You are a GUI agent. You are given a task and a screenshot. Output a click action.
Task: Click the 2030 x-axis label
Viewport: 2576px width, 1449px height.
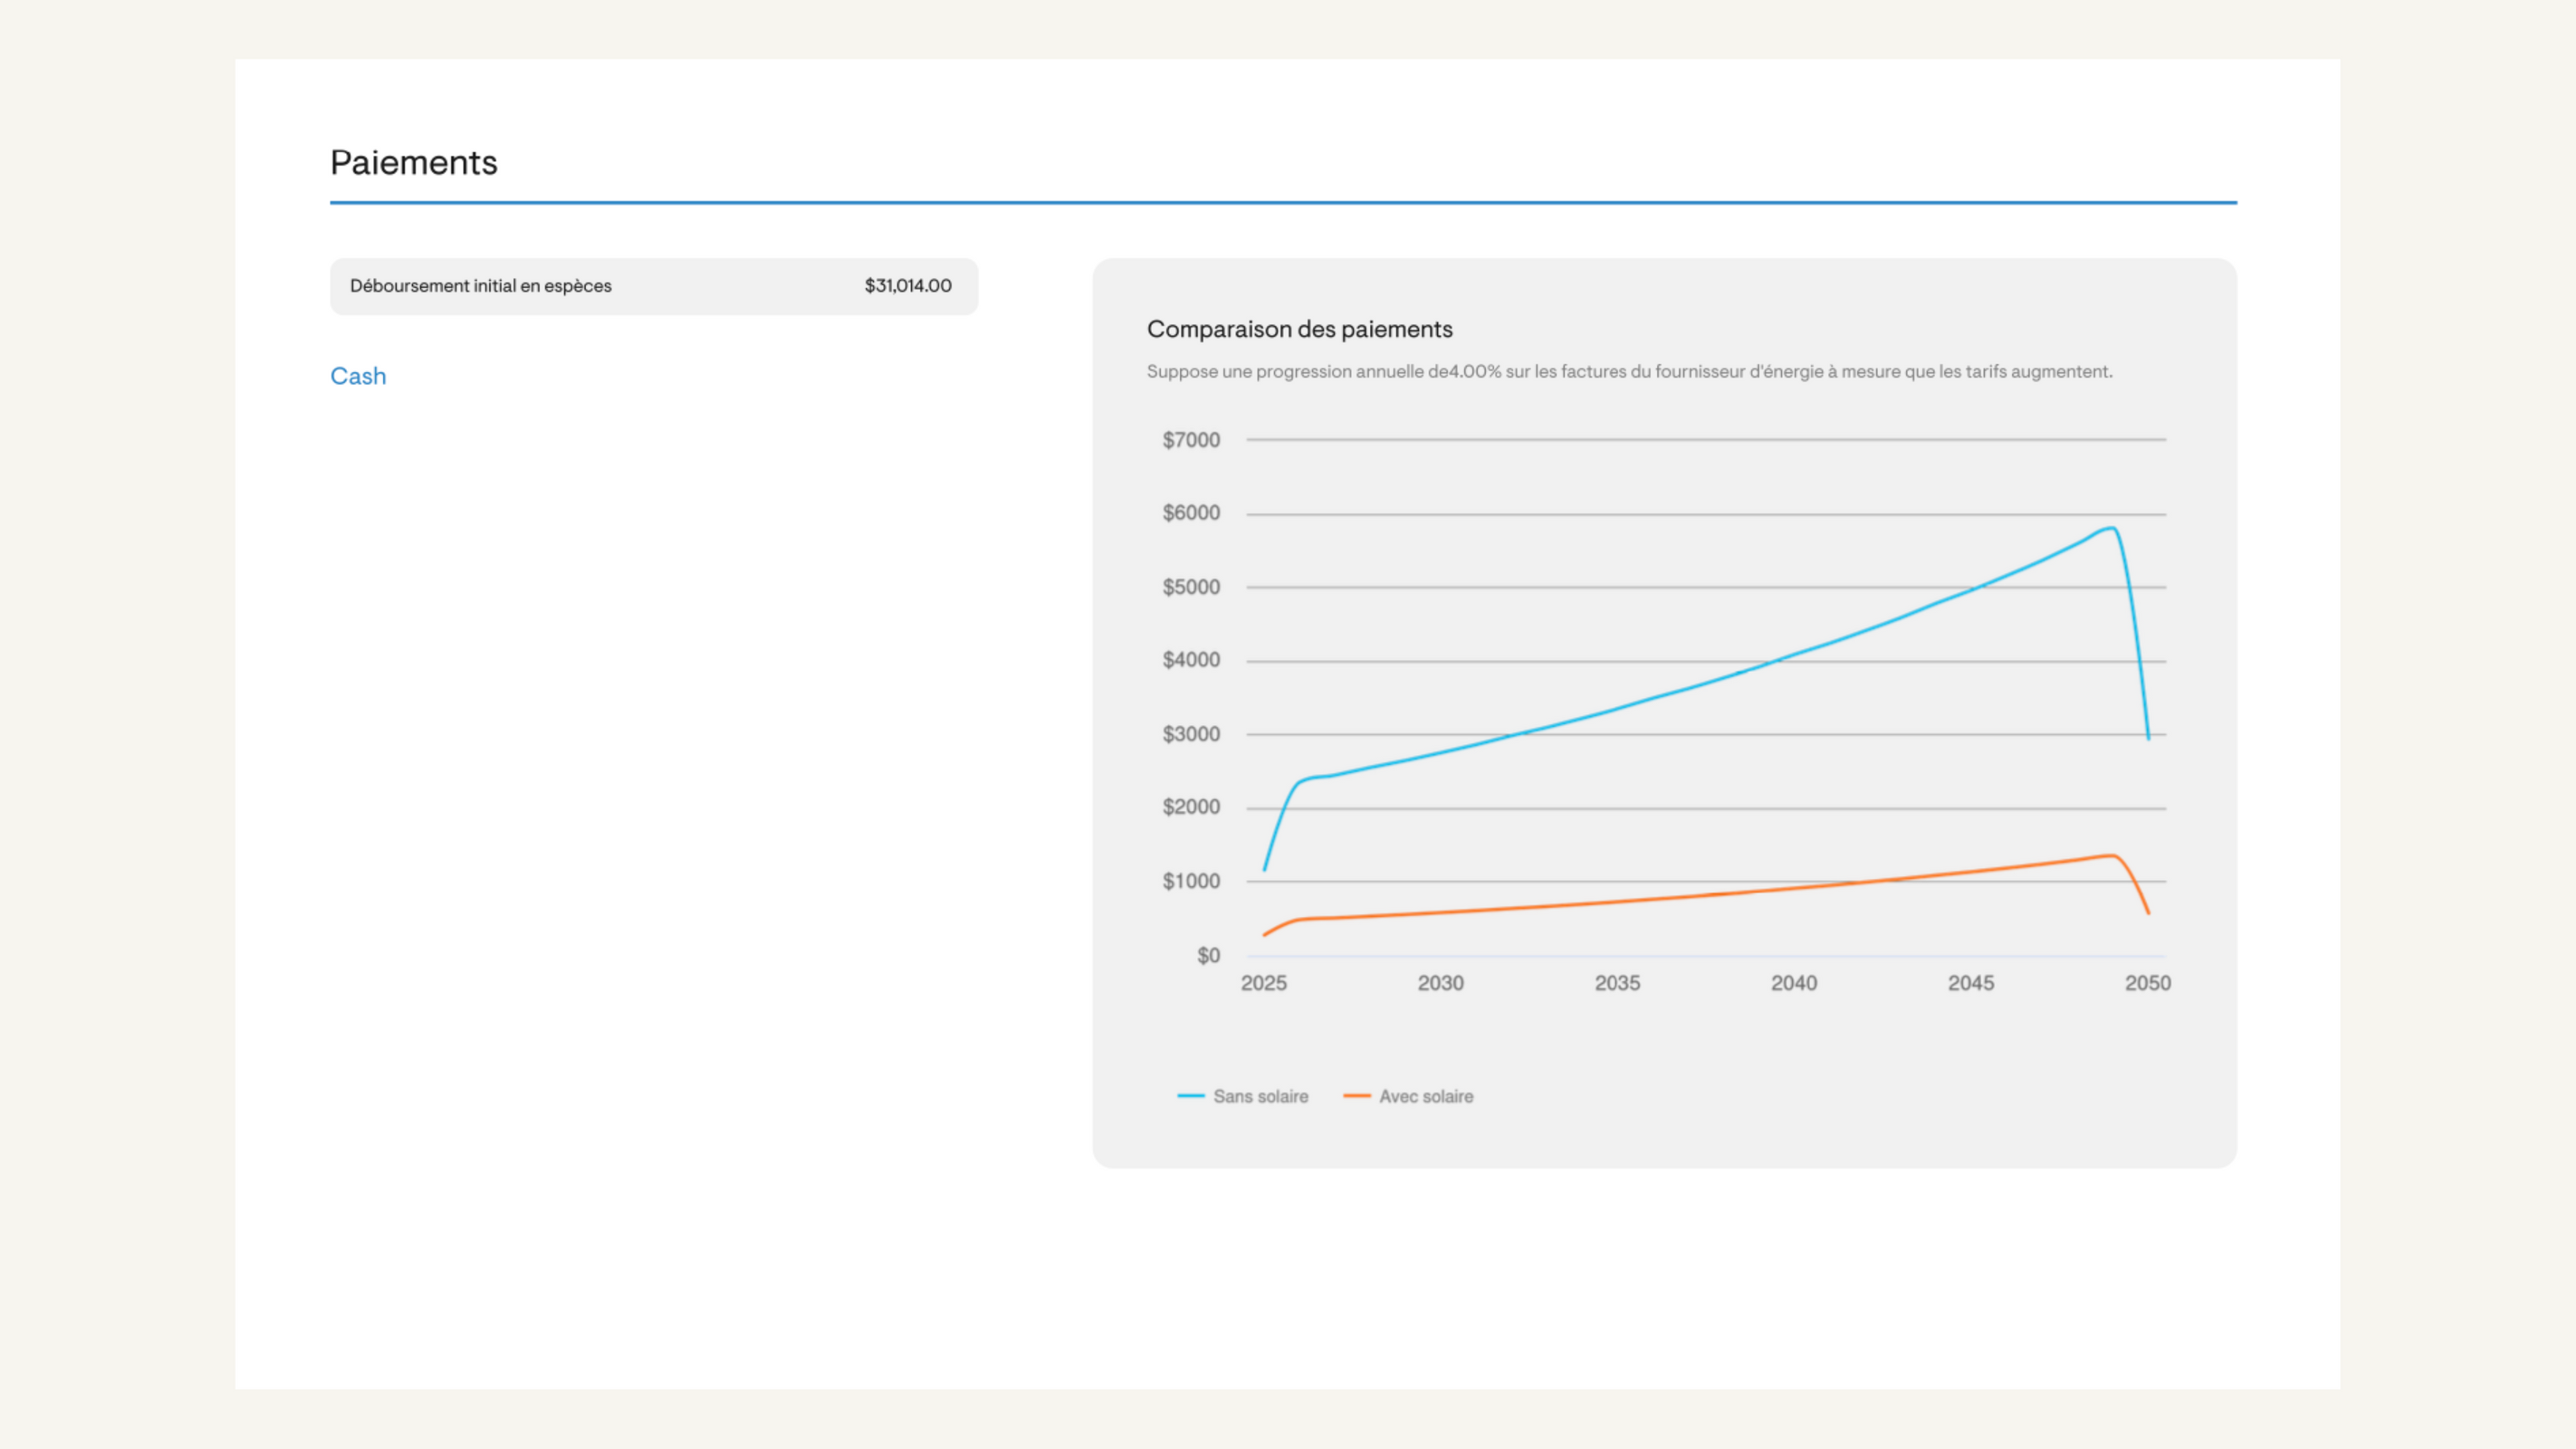pyautogui.click(x=1440, y=983)
